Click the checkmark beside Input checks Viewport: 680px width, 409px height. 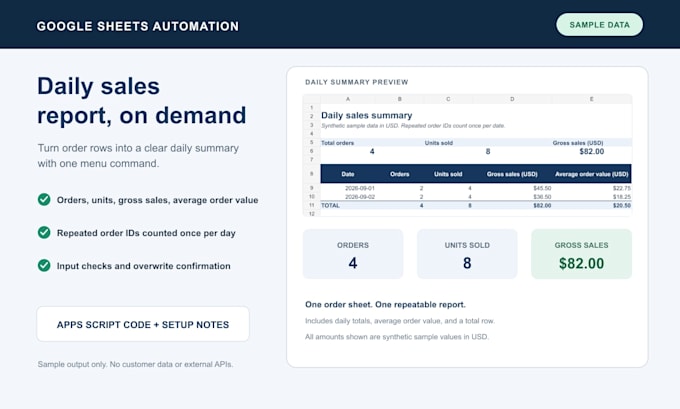(x=44, y=265)
